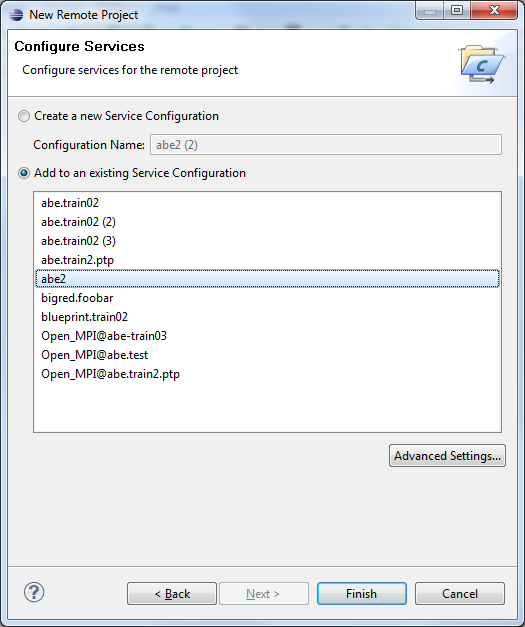The image size is (525, 627).
Task: Pick abe.train02 (3) in the list
Action: click(x=267, y=241)
